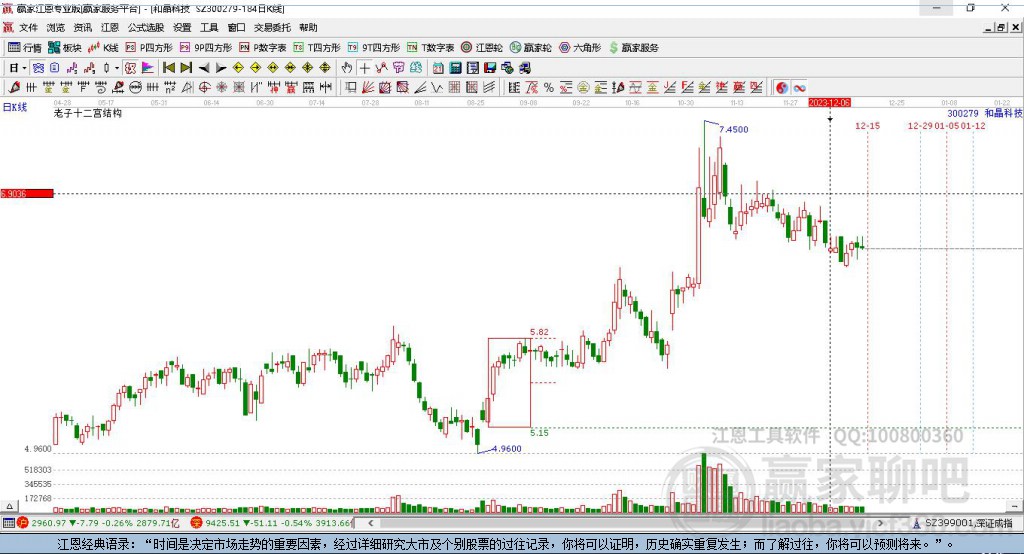Open the 窗口 menu
1024x554 pixels.
pyautogui.click(x=236, y=27)
